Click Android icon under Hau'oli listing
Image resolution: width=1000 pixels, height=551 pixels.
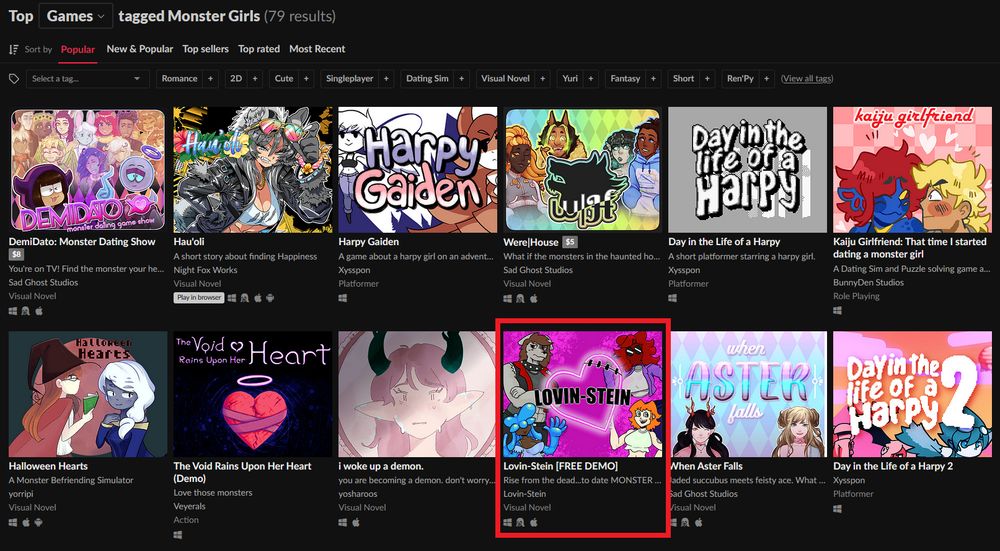pos(270,298)
